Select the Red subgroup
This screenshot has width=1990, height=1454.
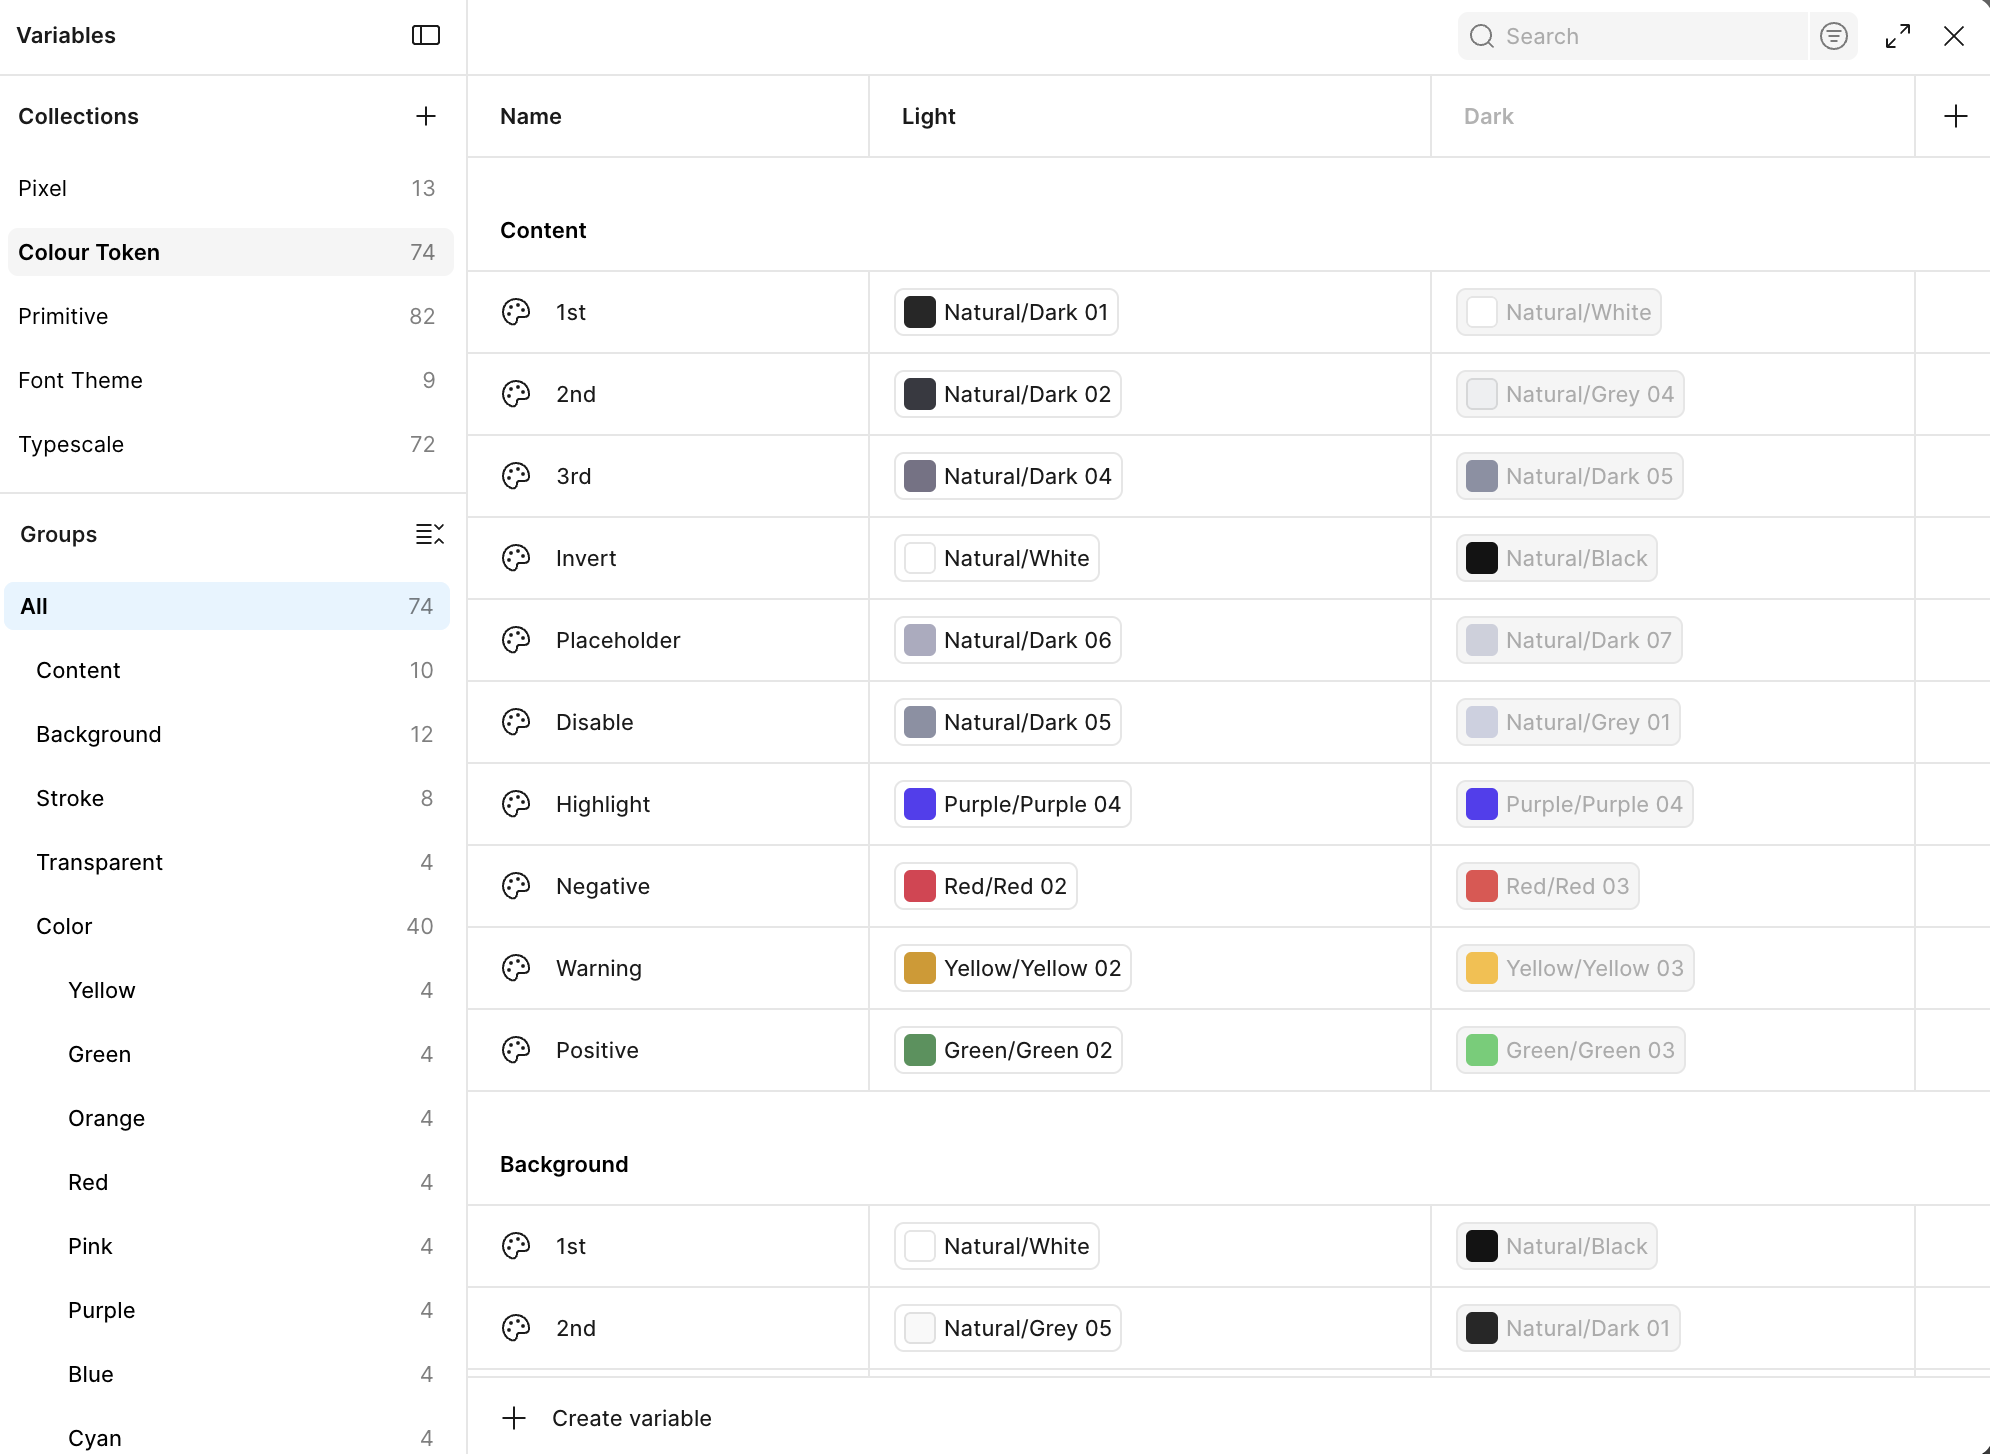pyautogui.click(x=227, y=1182)
